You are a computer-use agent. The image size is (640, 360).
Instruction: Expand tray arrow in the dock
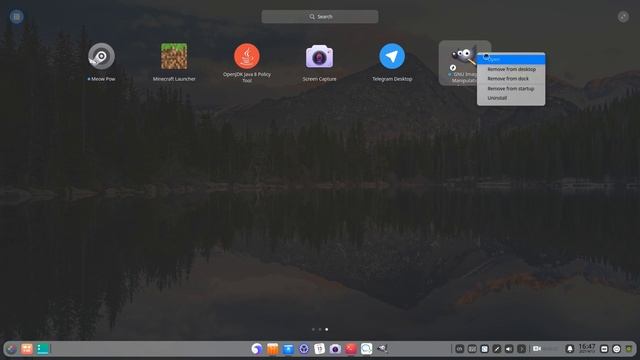coord(521,349)
